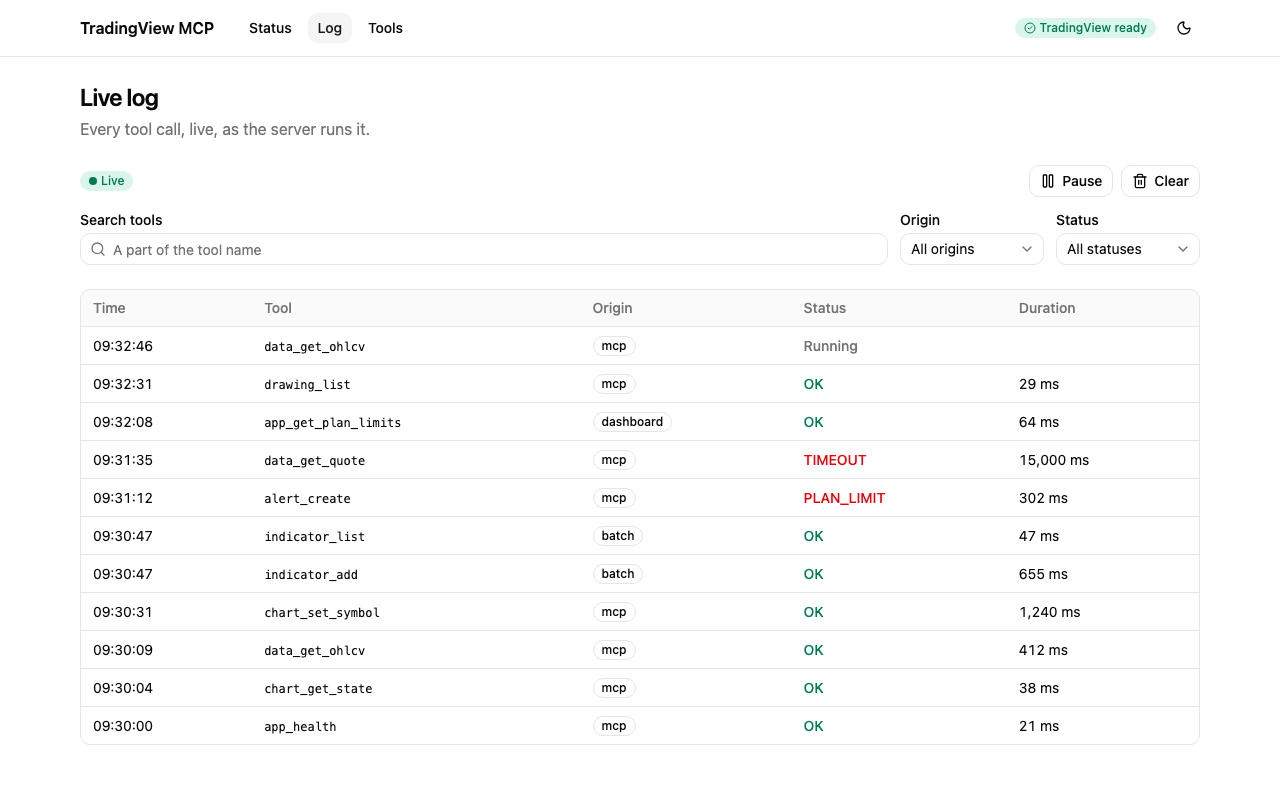Click the Duration column header

click(1047, 308)
